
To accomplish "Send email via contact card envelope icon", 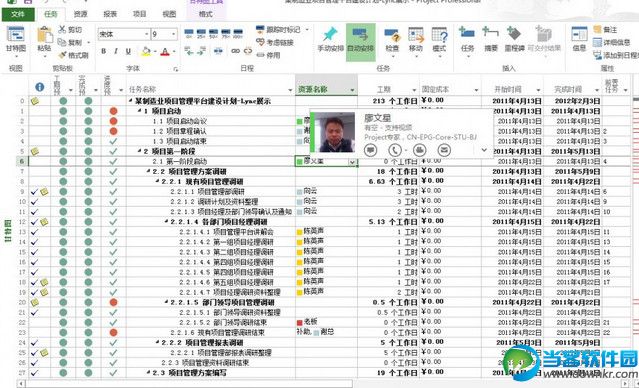I will pyautogui.click(x=444, y=150).
